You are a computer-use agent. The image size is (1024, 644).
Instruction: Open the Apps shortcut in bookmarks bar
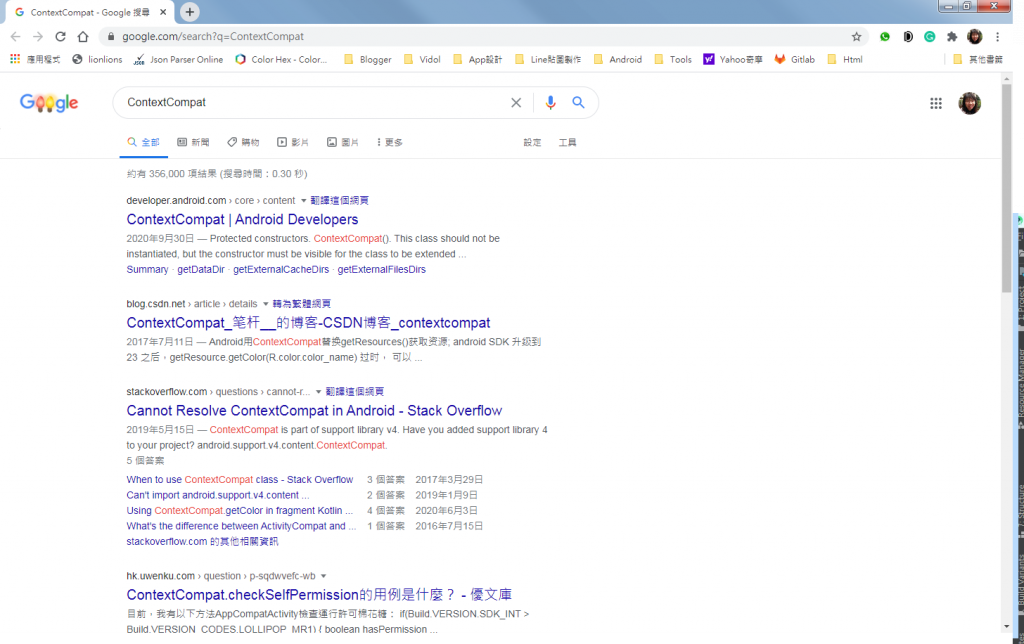tap(35, 59)
